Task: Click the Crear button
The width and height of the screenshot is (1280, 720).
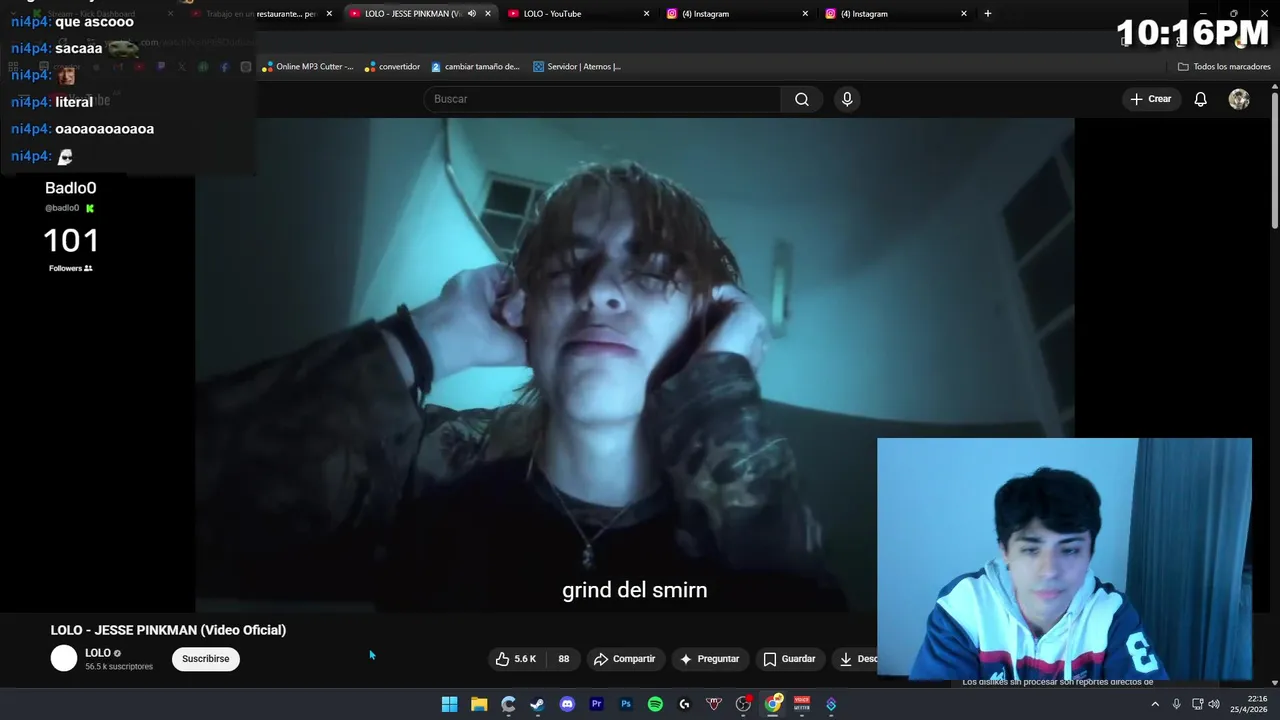Action: point(1151,99)
